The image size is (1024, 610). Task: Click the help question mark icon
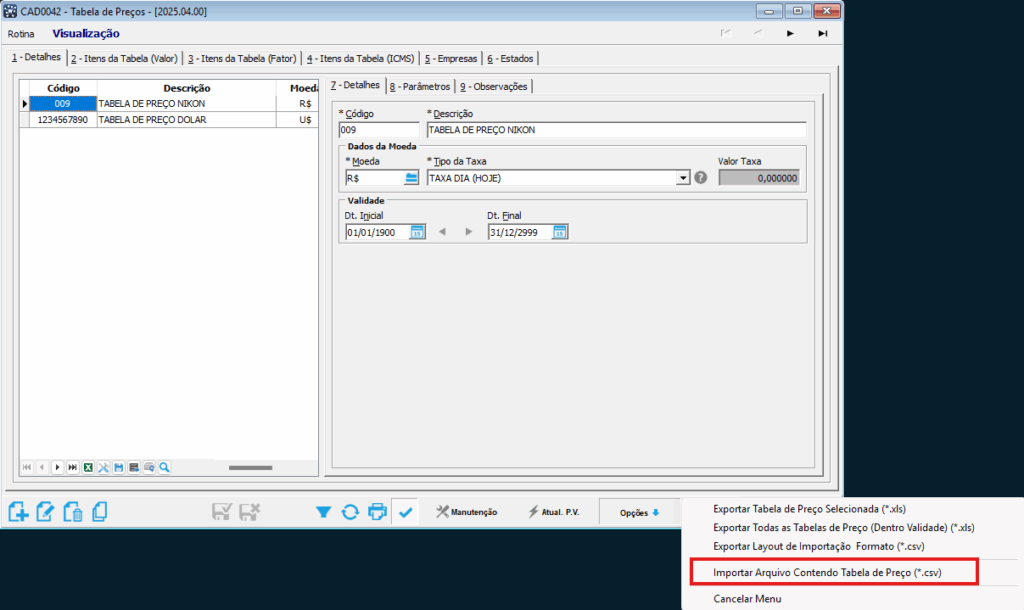701,178
